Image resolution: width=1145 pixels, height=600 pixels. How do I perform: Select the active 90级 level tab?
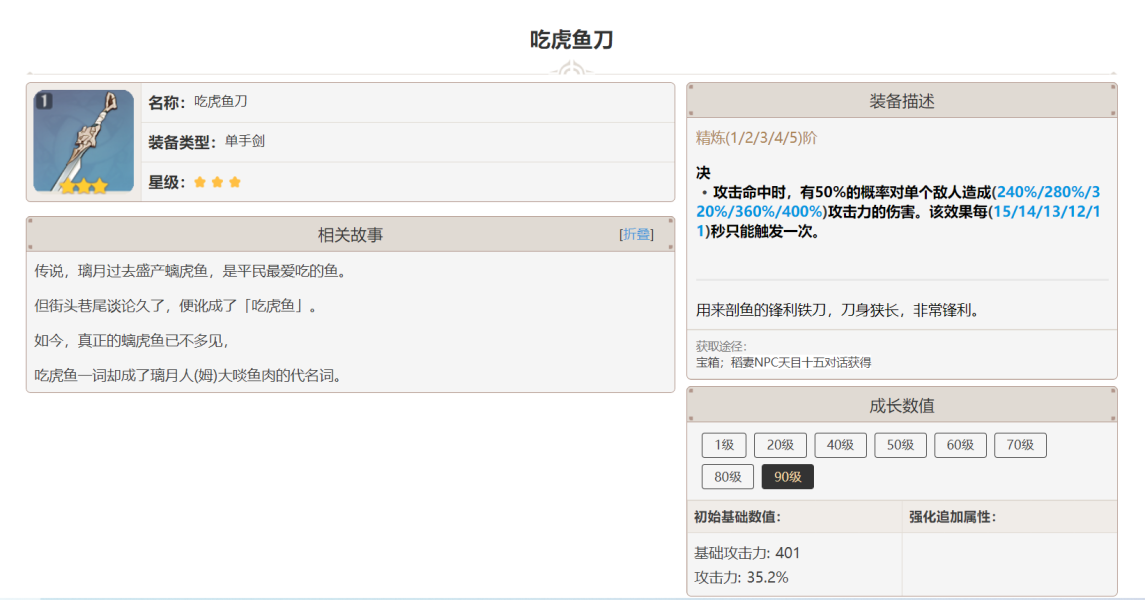[x=787, y=477]
